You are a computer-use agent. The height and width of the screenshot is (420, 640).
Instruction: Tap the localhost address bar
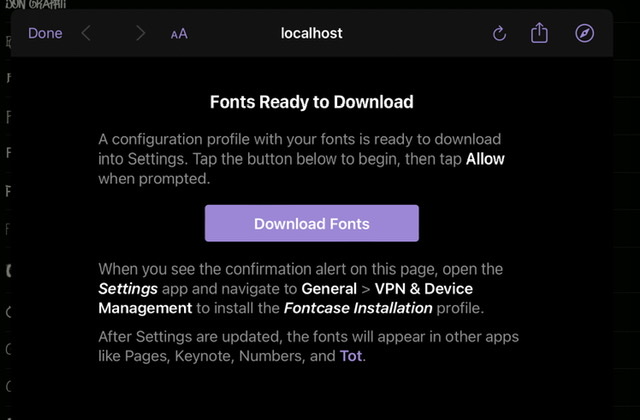point(312,33)
